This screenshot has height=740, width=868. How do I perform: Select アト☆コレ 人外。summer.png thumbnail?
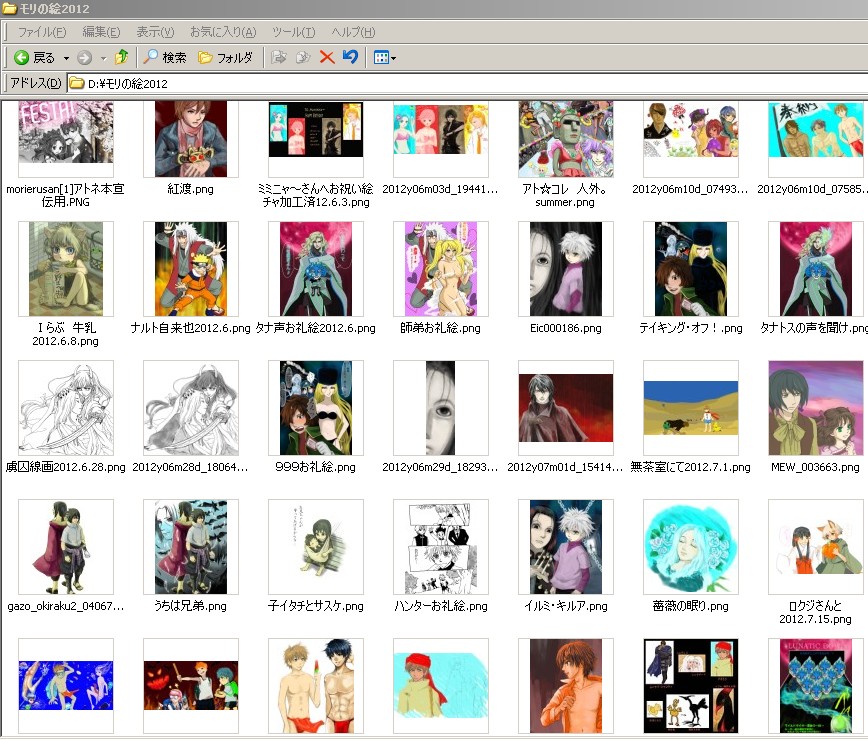click(x=566, y=139)
